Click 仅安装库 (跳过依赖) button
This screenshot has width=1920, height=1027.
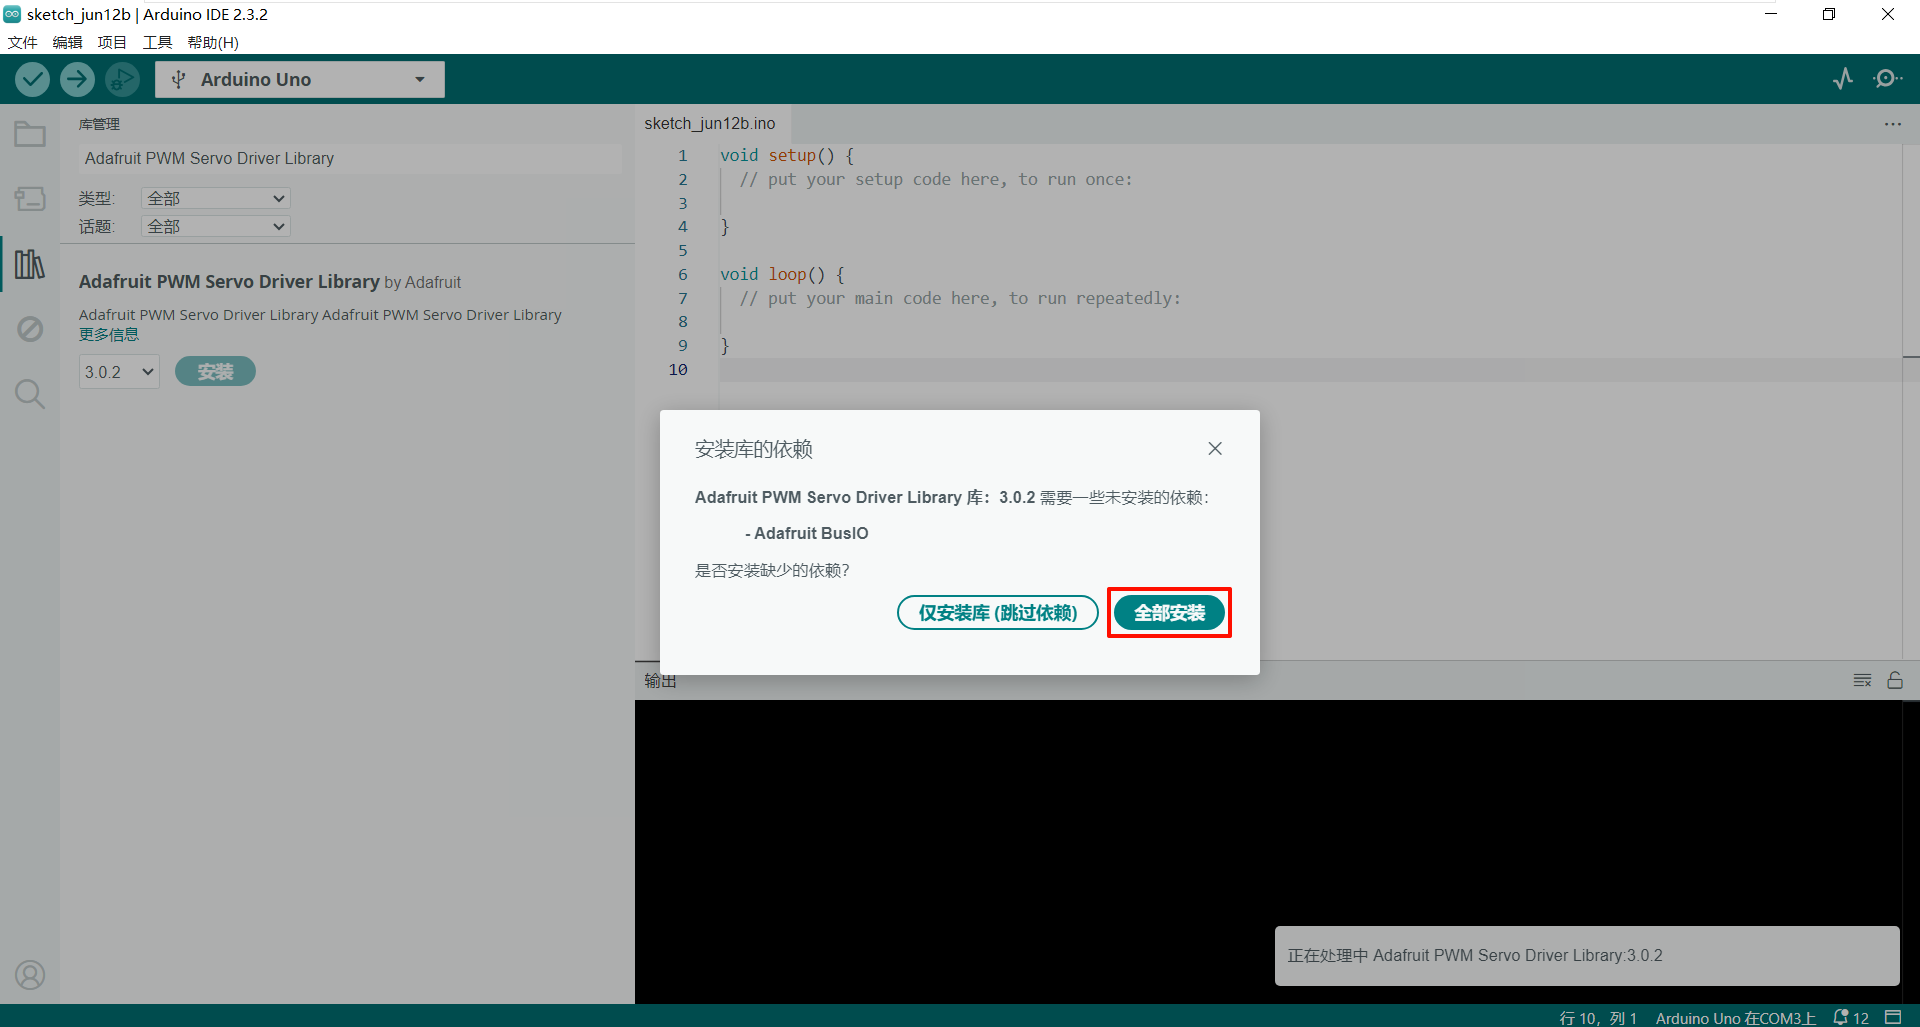click(x=998, y=613)
